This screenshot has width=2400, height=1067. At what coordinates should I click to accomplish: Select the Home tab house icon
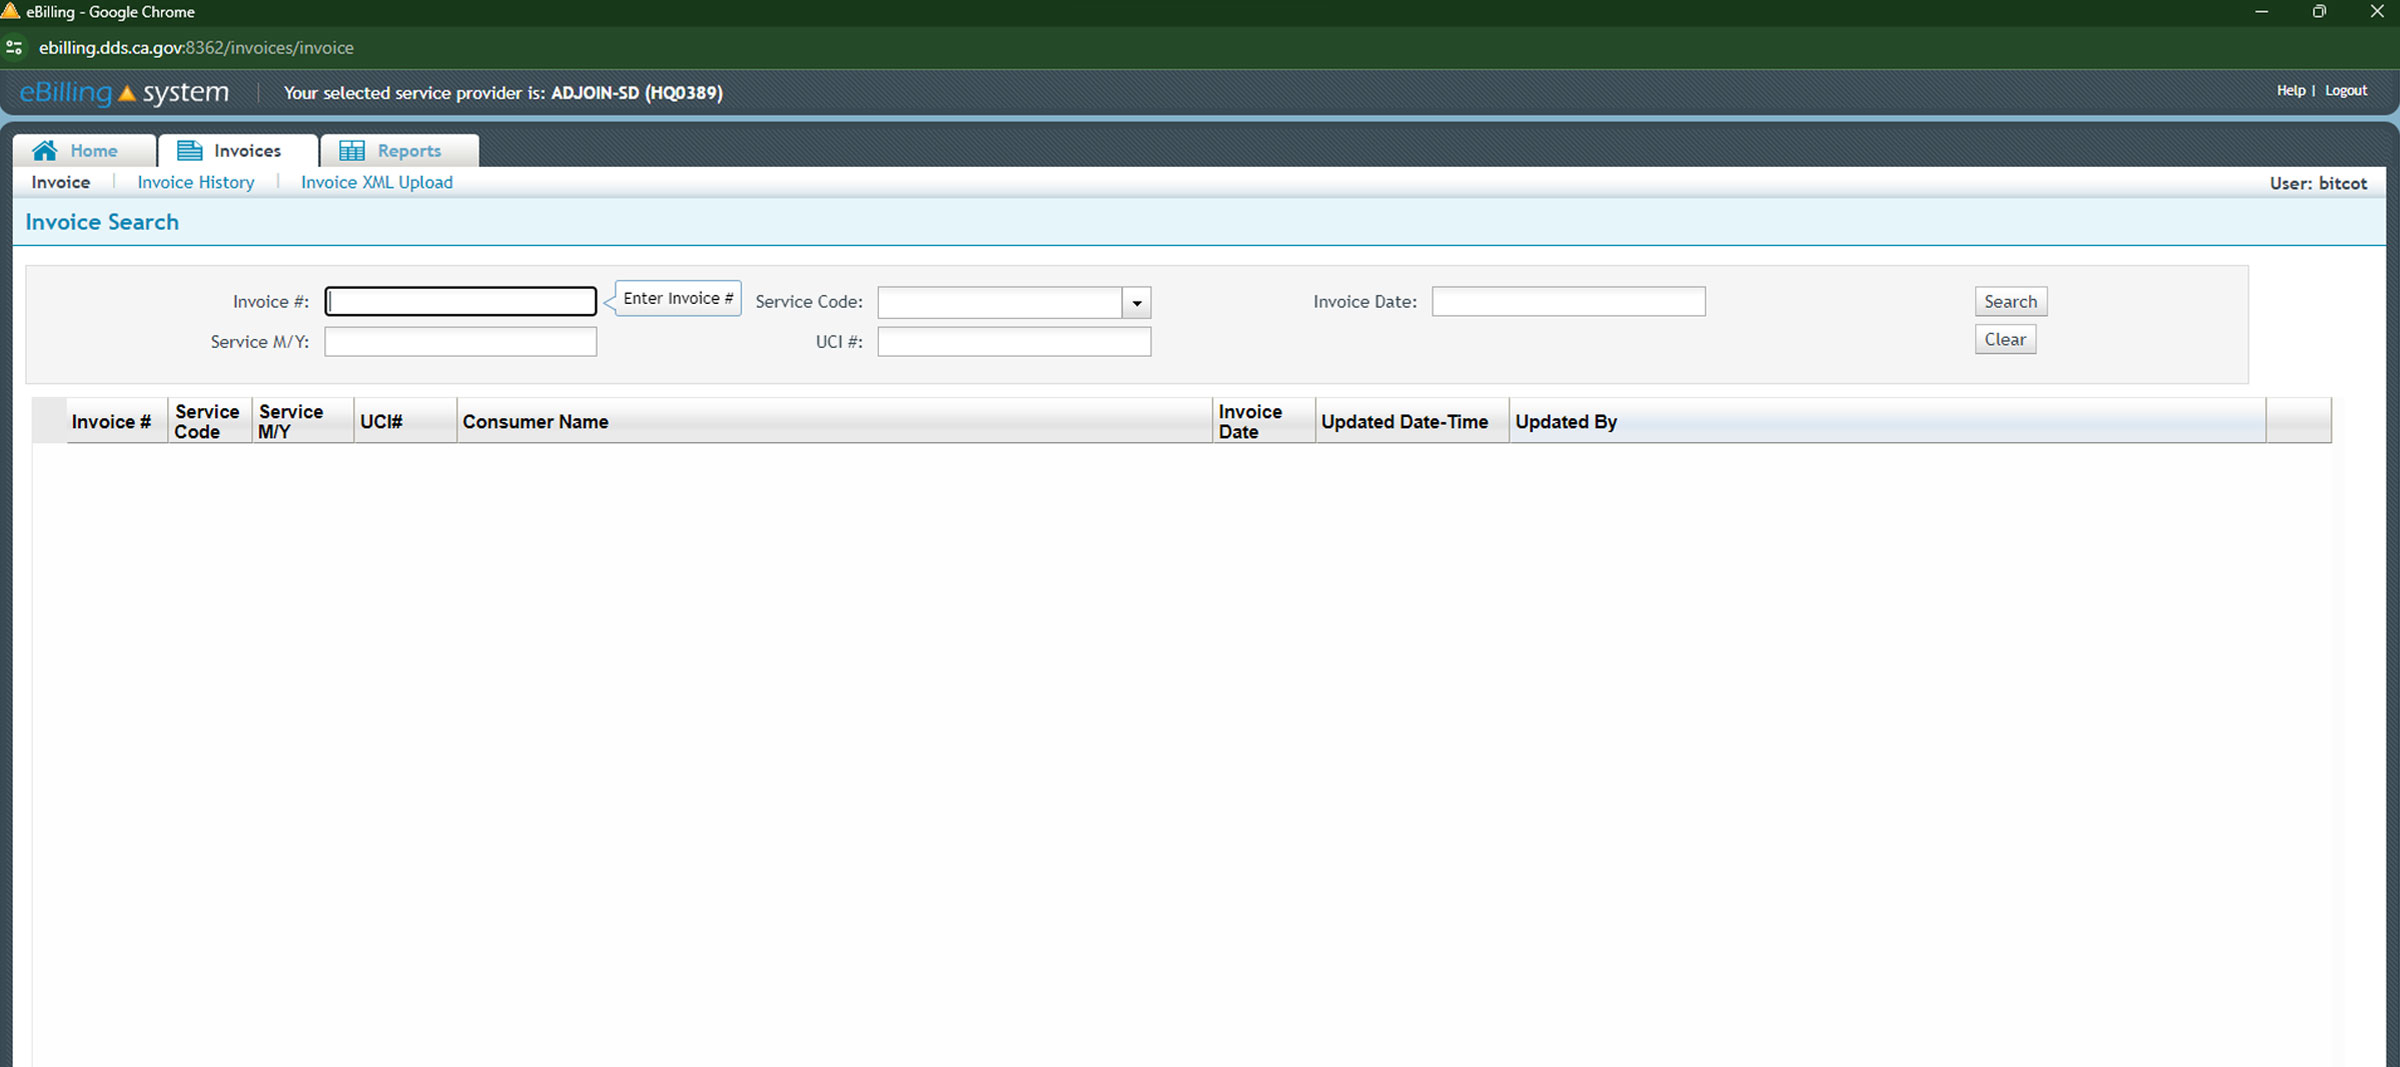coord(45,150)
